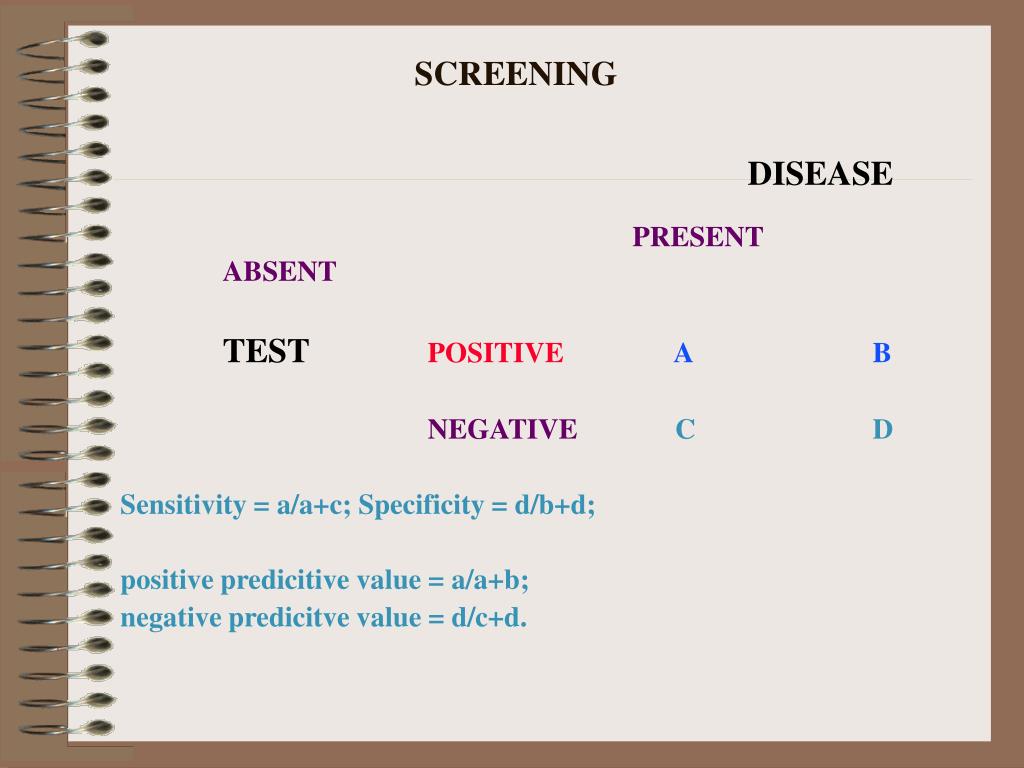
Task: Click the negative predictive value line
Action: point(323,617)
